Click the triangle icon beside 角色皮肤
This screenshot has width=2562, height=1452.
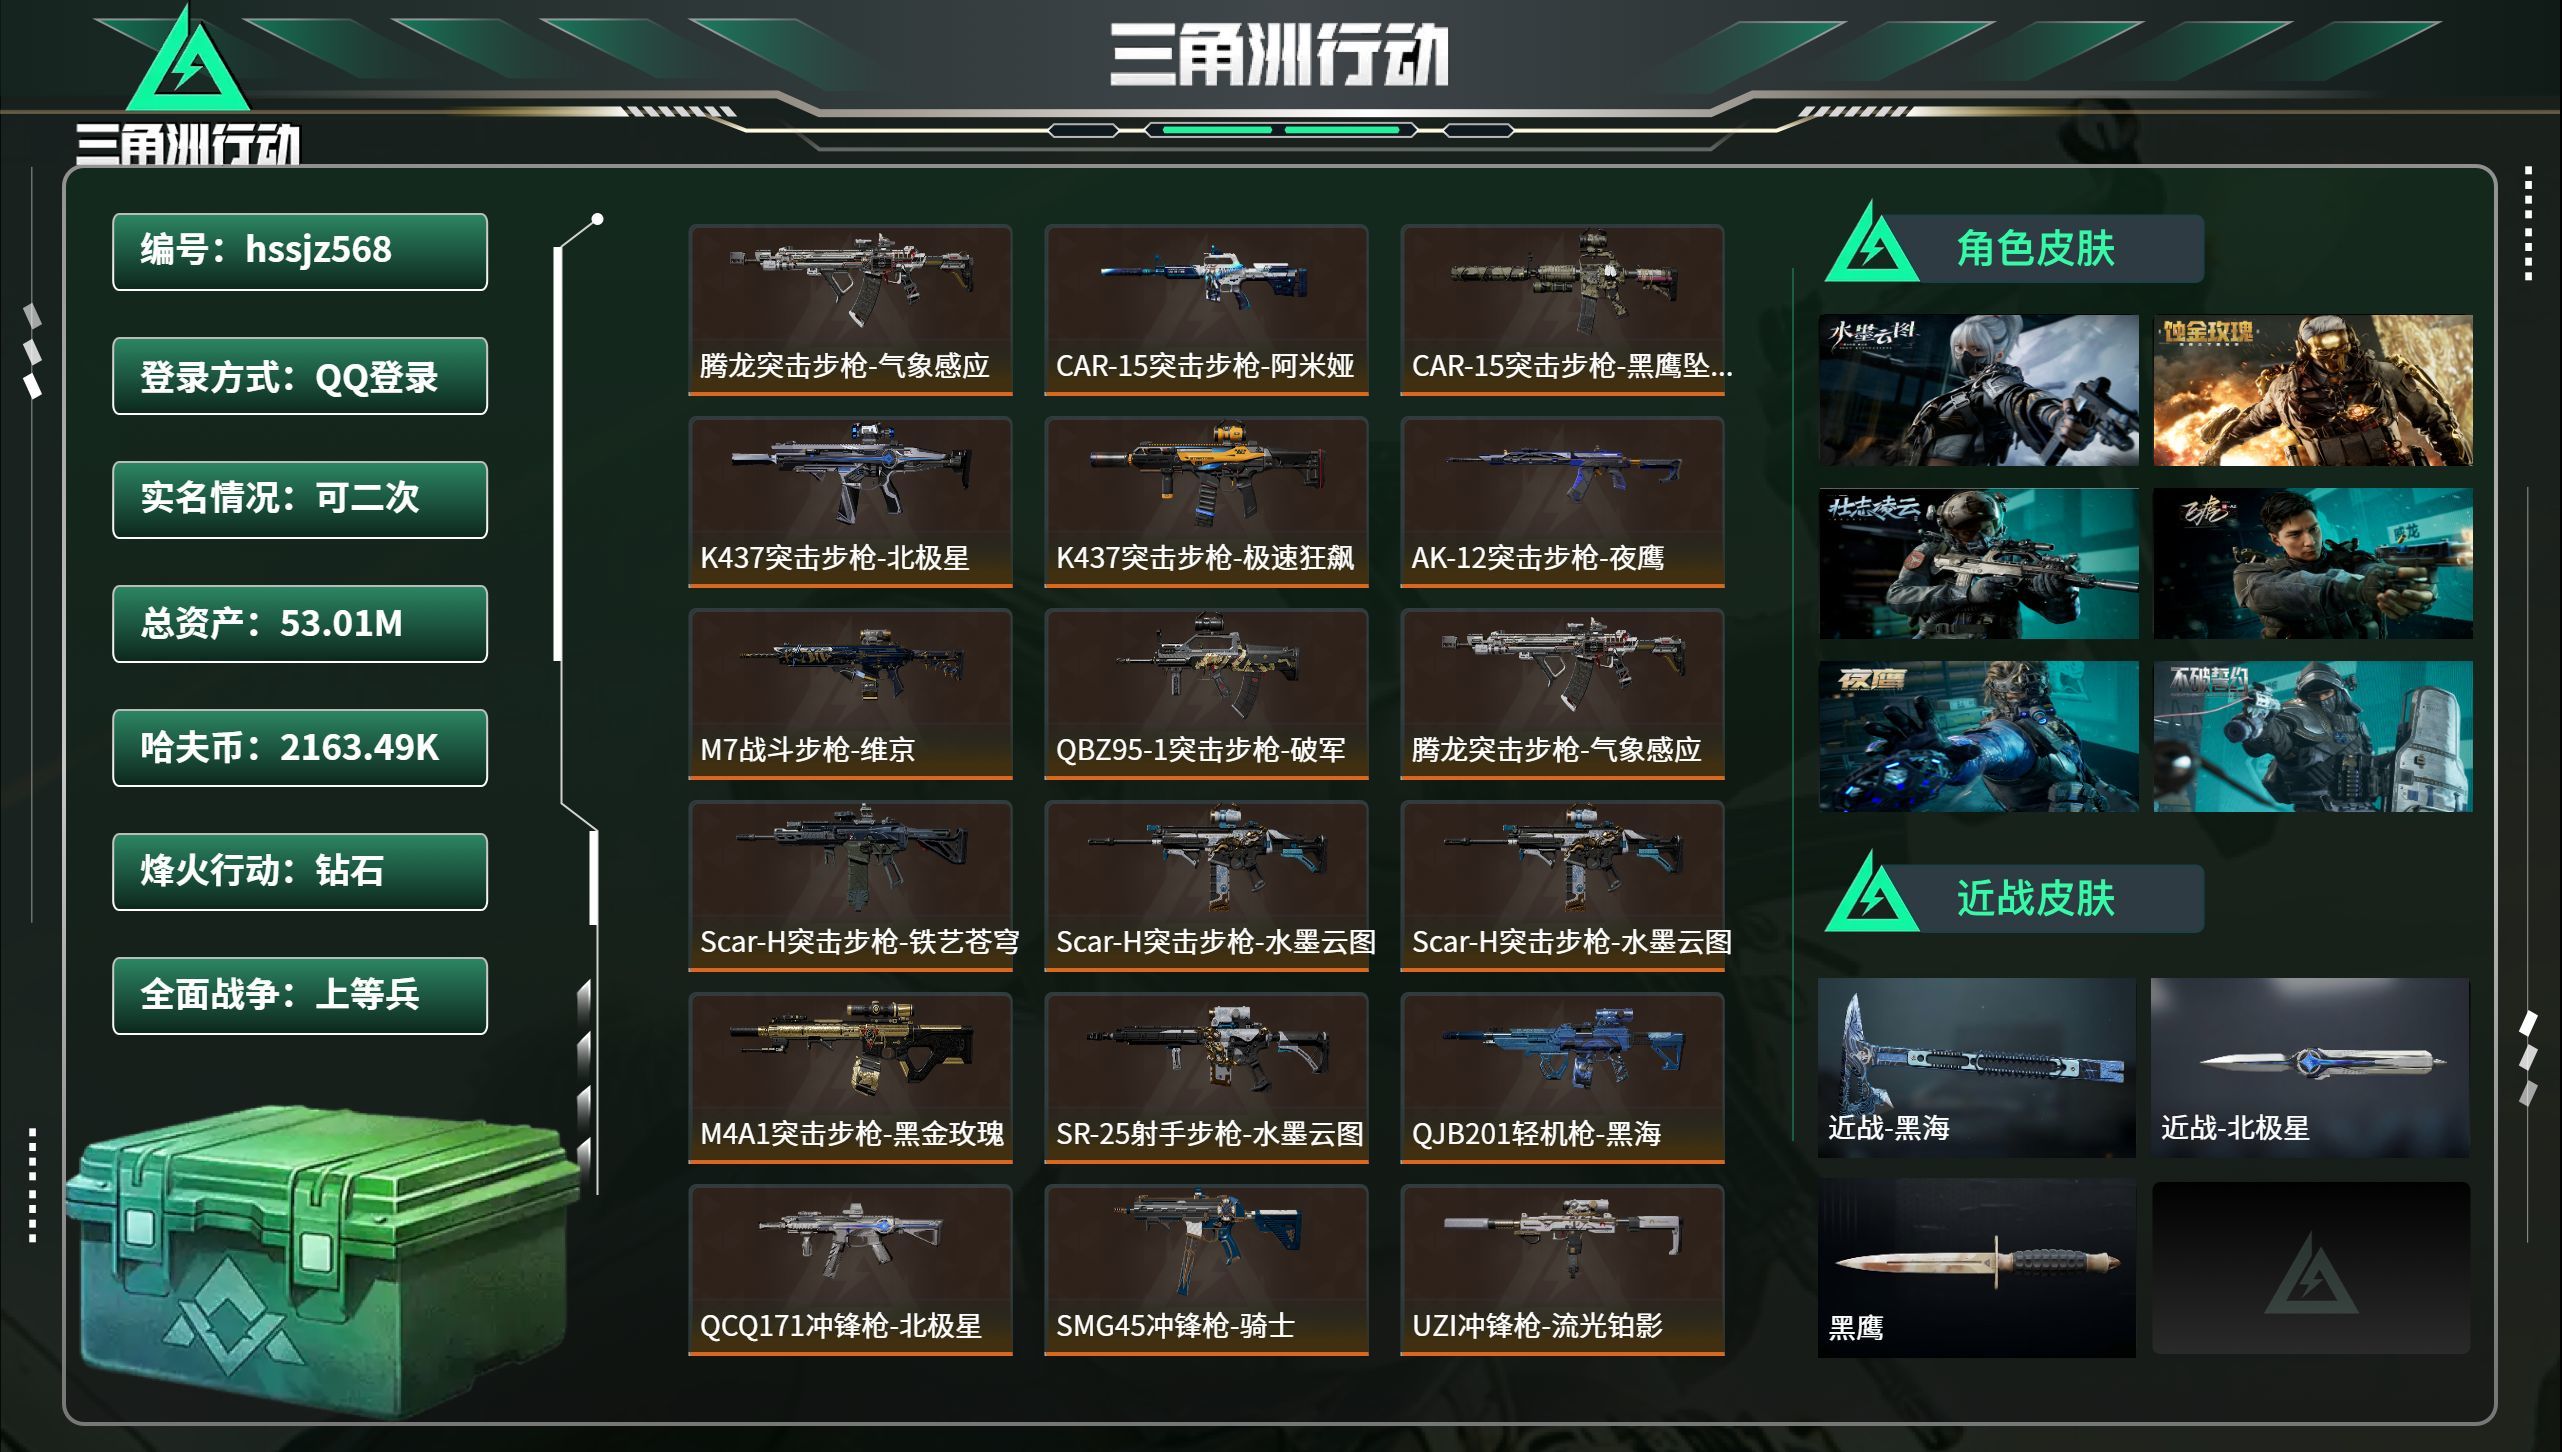coord(1872,242)
